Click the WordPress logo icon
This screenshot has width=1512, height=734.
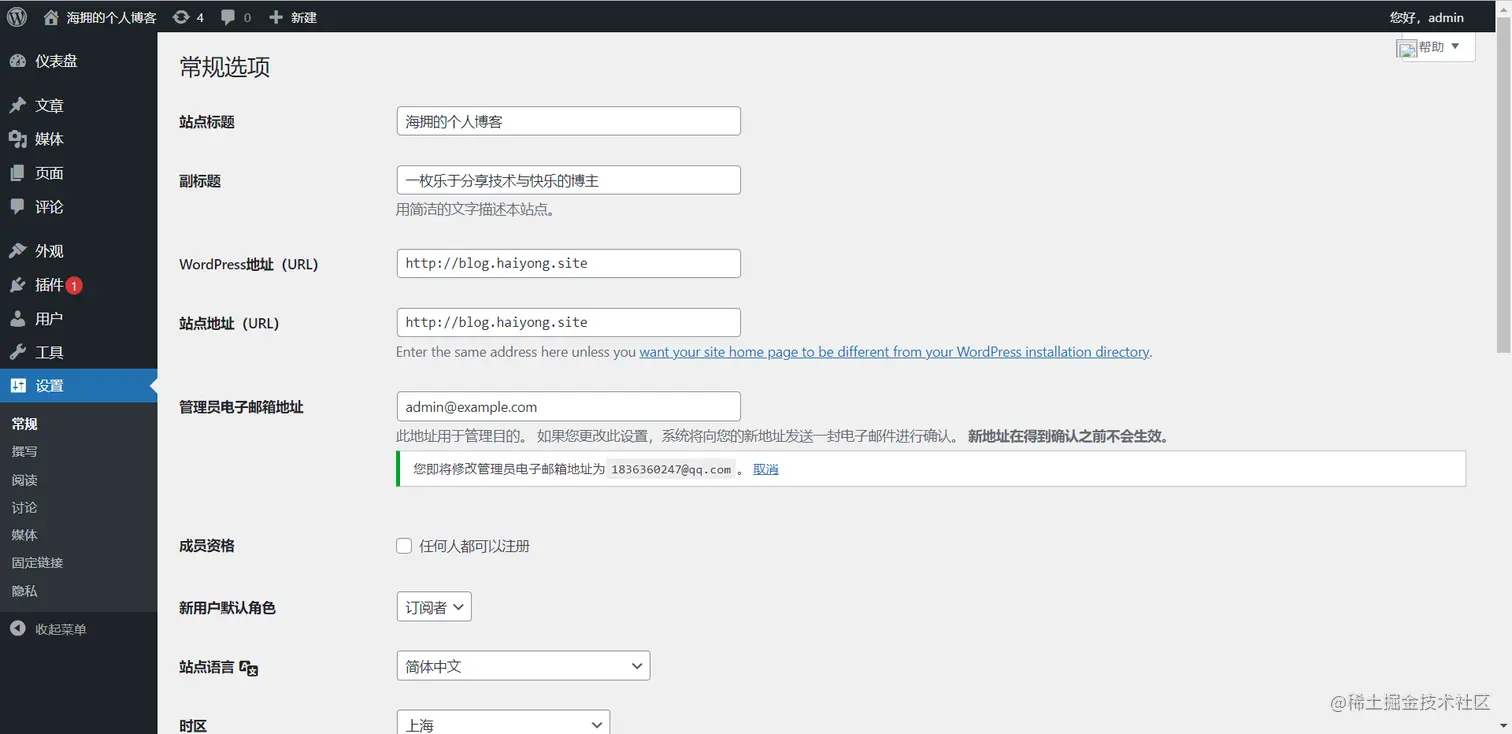(17, 17)
